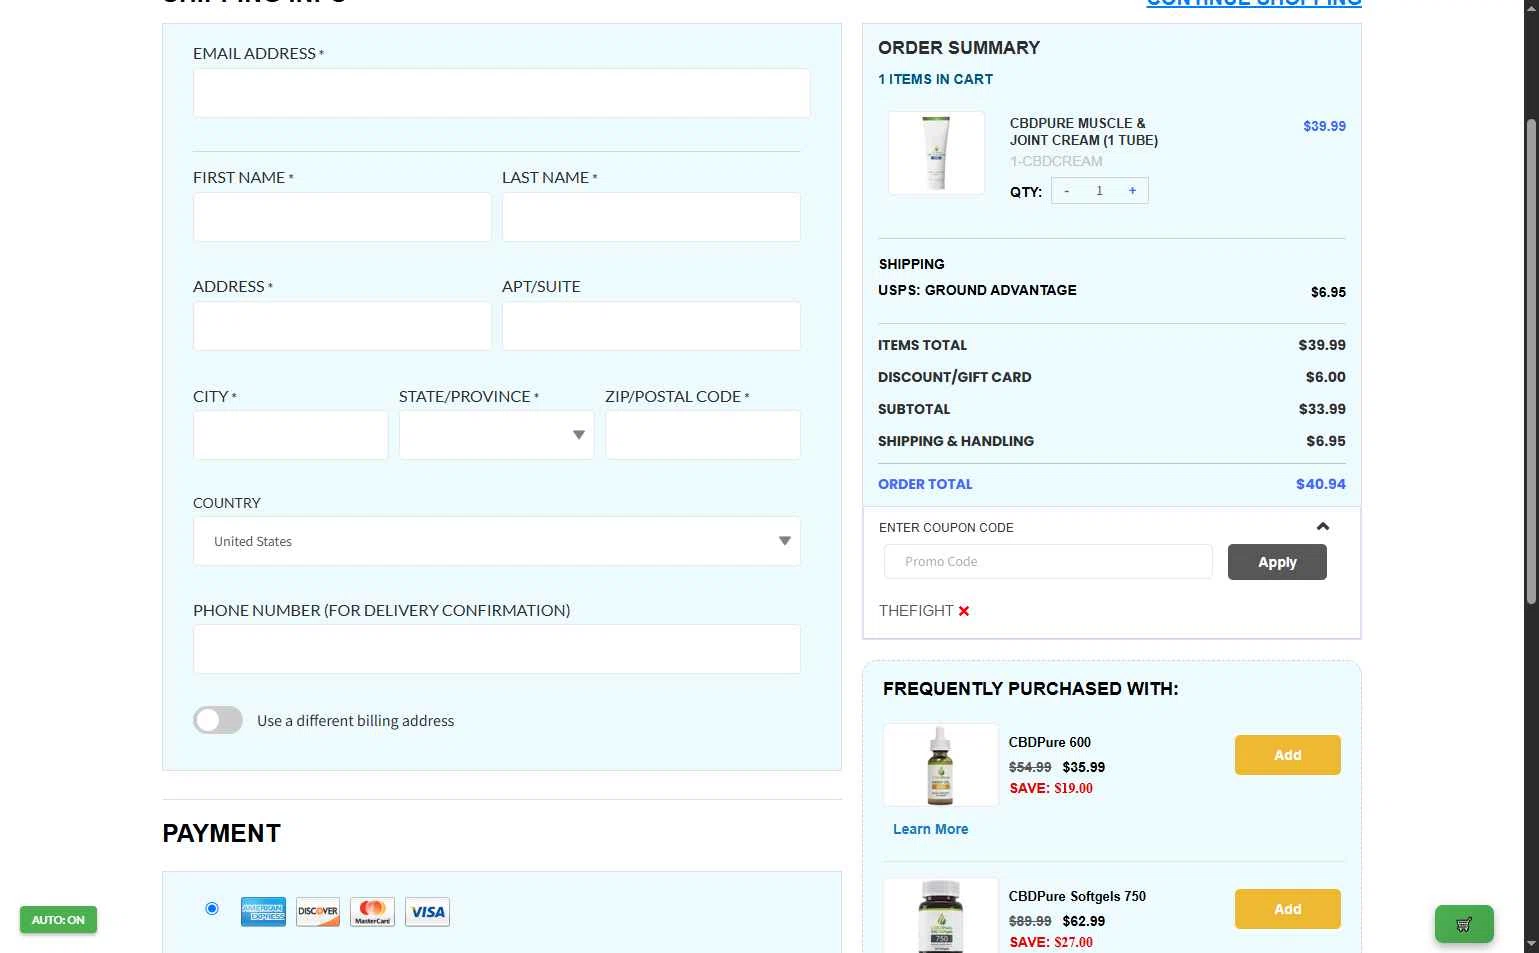Decrease quantity with the minus button
Viewport: 1539px width, 953px height.
click(x=1067, y=191)
